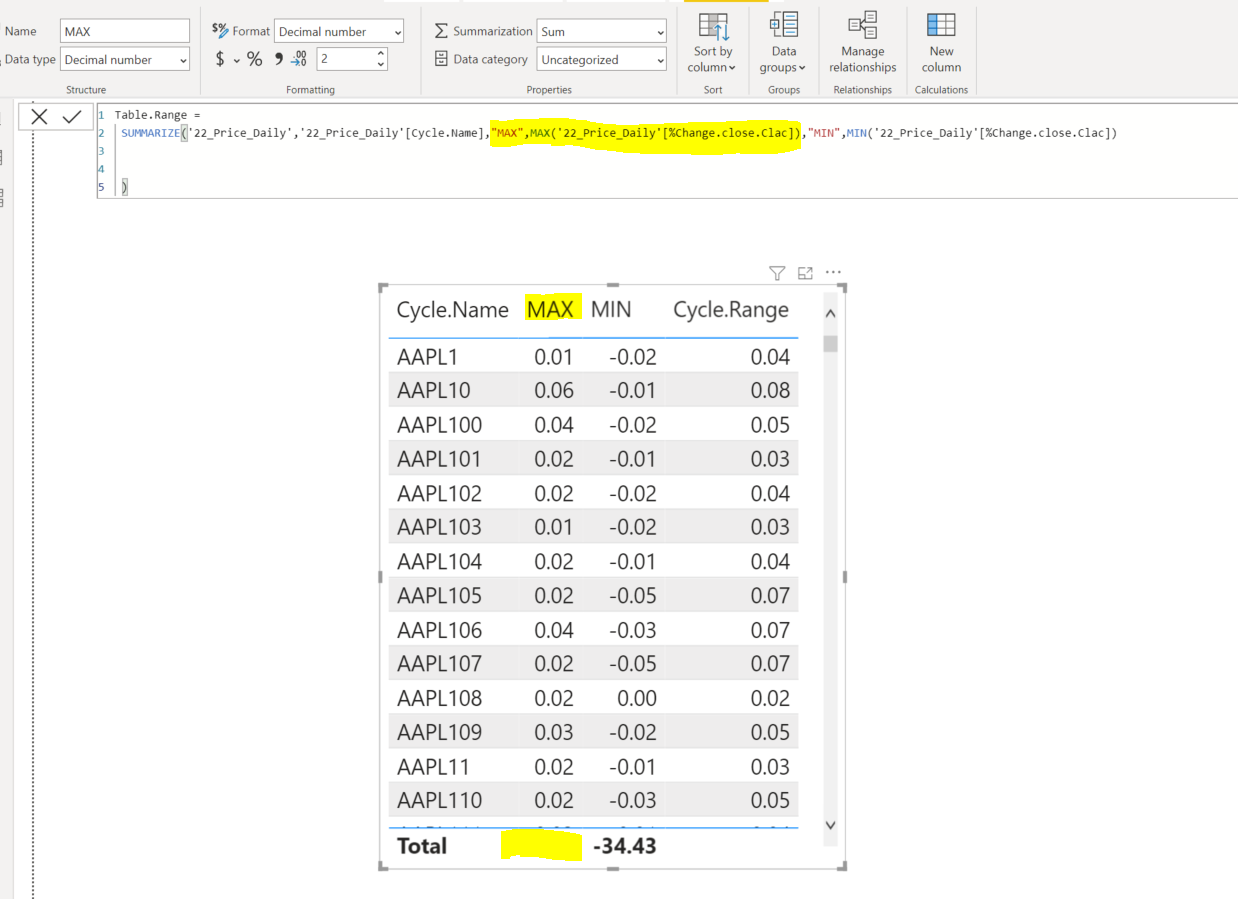The width and height of the screenshot is (1238, 899).
Task: Decrease decimal places stepper down arrow
Action: tap(381, 65)
